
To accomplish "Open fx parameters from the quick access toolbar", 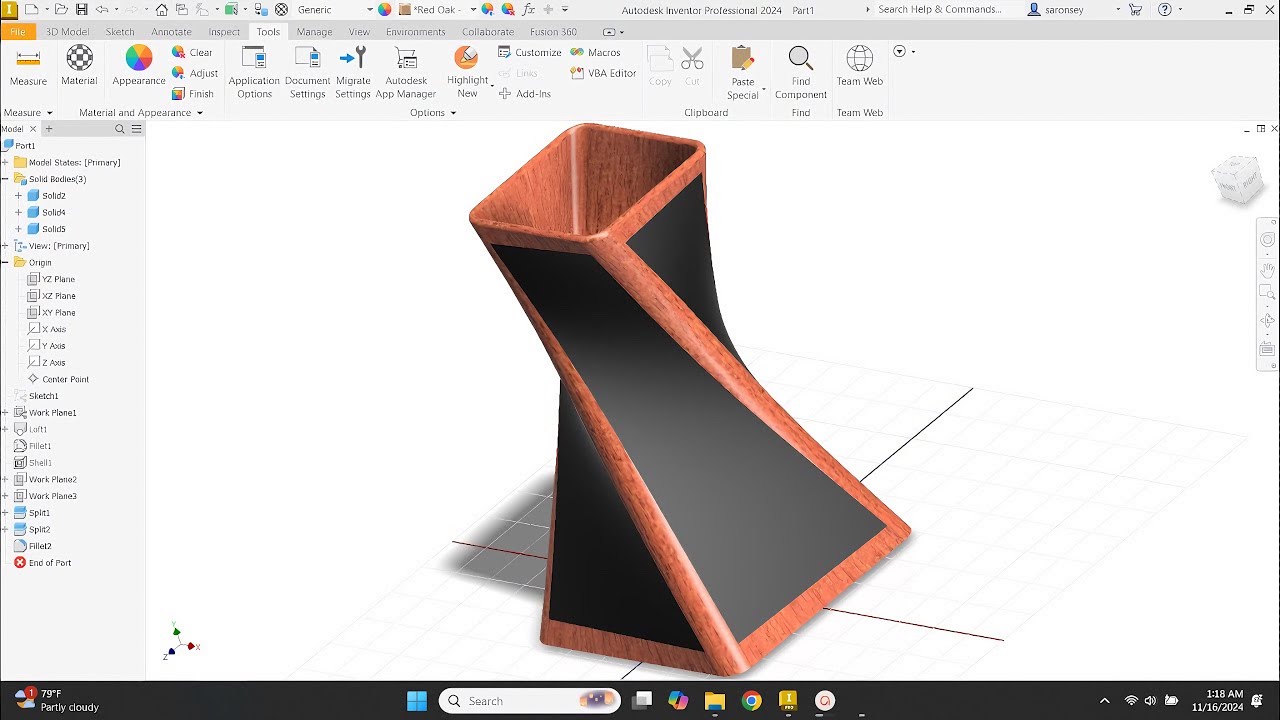I will 529,10.
